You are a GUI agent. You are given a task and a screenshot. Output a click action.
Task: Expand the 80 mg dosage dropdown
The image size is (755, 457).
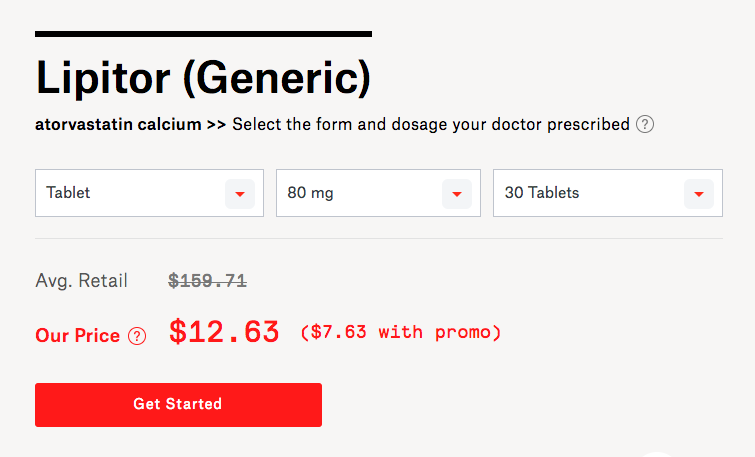click(378, 193)
